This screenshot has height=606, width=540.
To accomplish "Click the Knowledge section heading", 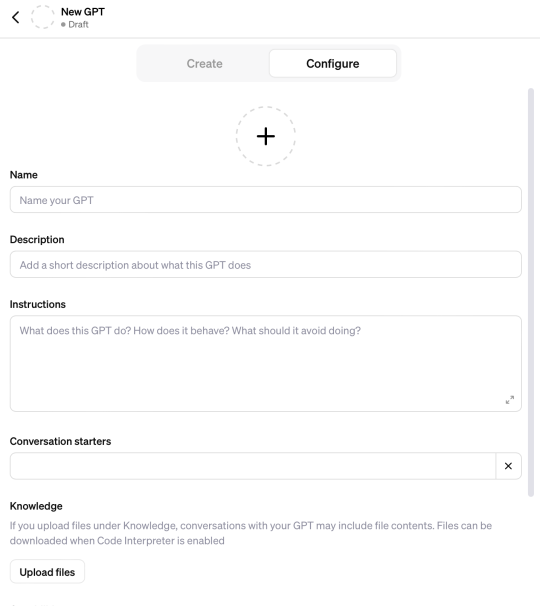I will (x=36, y=506).
